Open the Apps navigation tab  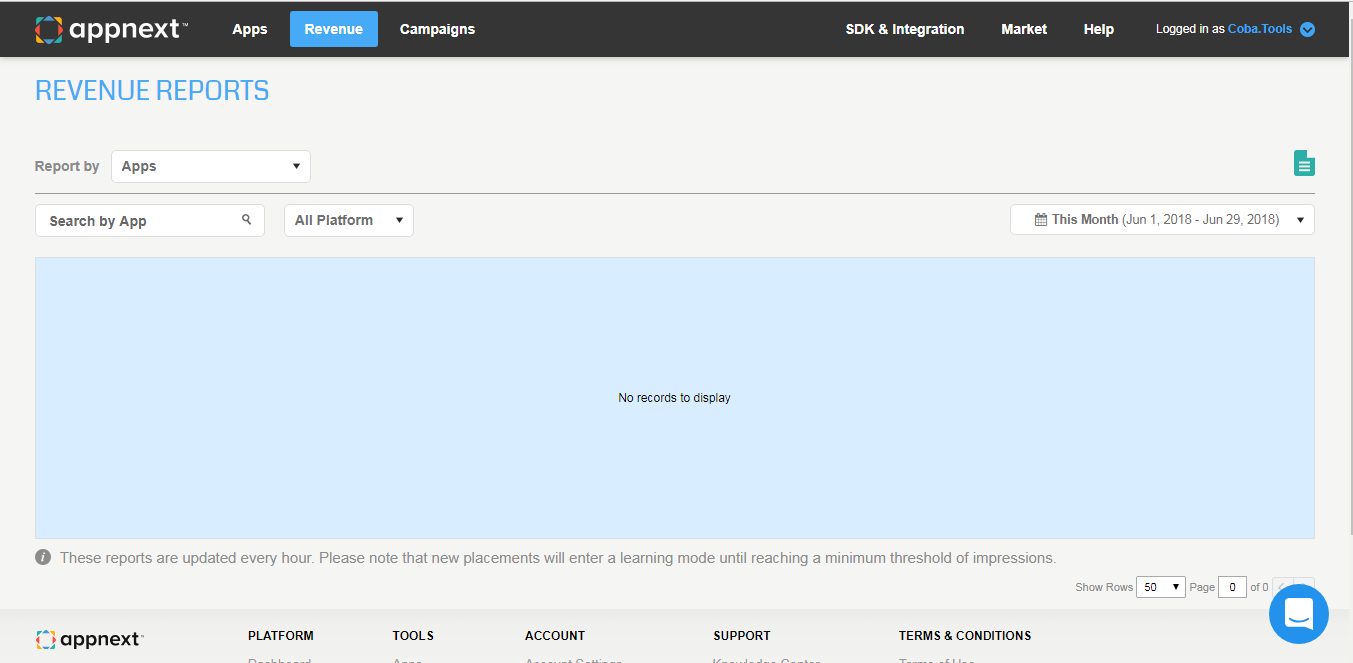(x=250, y=29)
